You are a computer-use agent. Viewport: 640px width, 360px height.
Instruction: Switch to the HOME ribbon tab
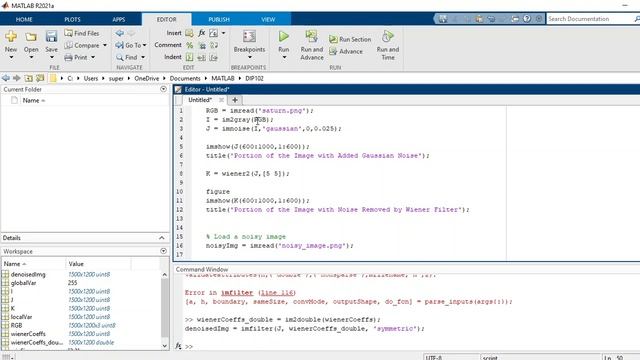[x=24, y=19]
